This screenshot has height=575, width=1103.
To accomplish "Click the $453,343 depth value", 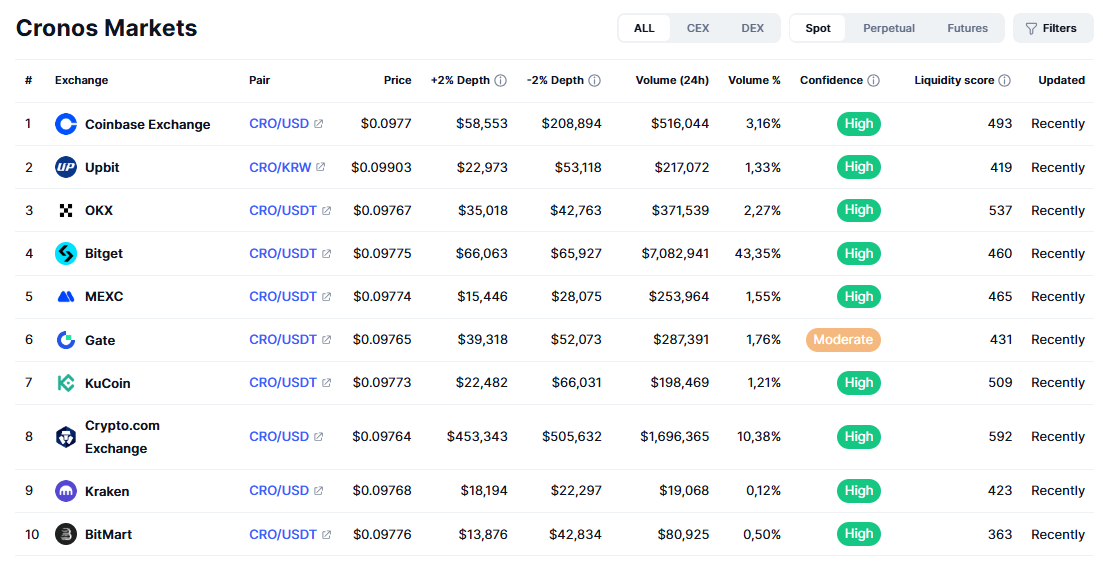I will point(477,436).
